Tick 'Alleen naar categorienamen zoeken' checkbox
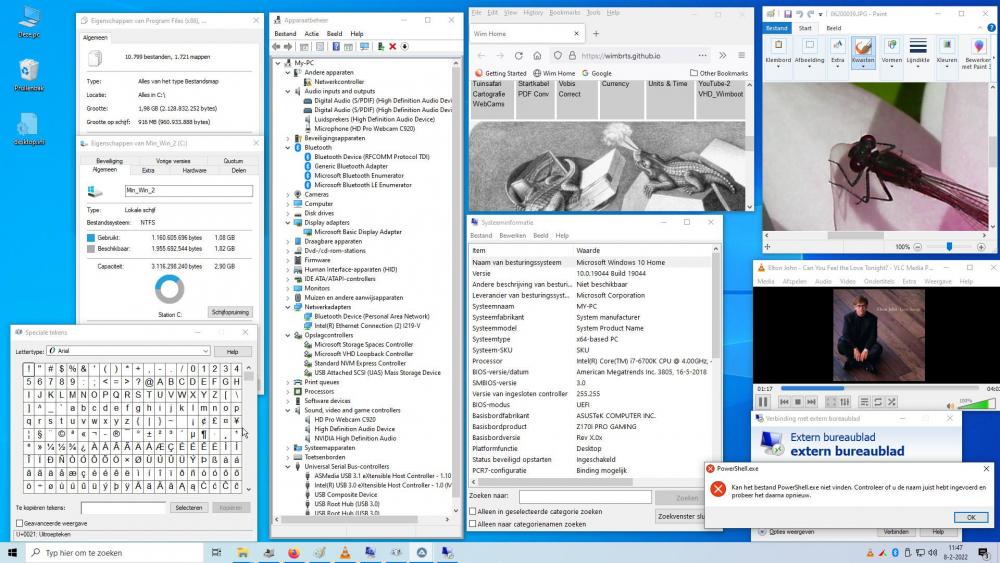1000x563 pixels. point(473,523)
